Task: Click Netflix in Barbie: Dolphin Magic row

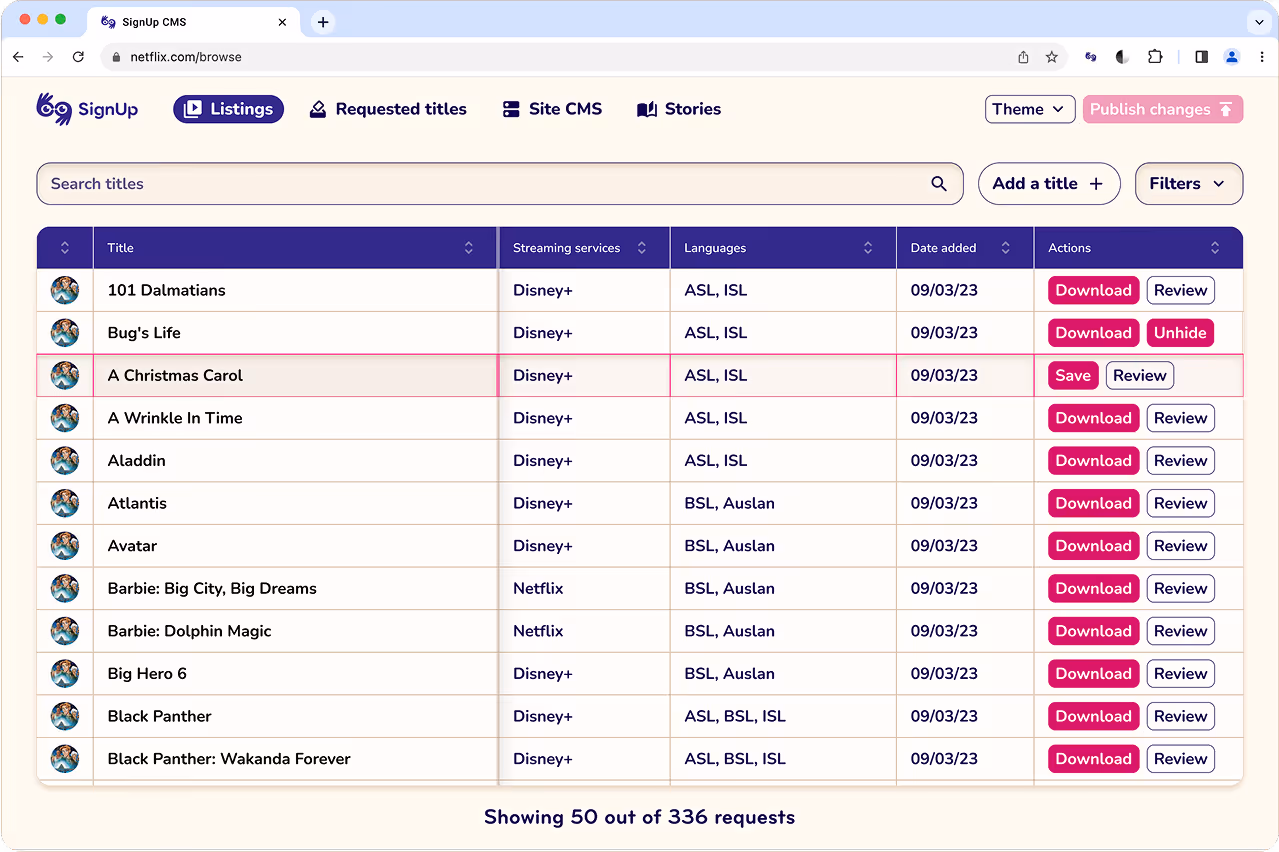Action: (538, 631)
